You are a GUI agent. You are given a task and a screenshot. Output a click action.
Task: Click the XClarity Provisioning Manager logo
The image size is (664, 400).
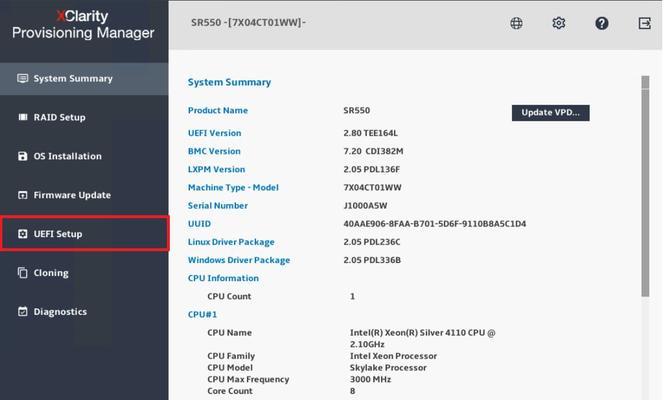coord(83,25)
